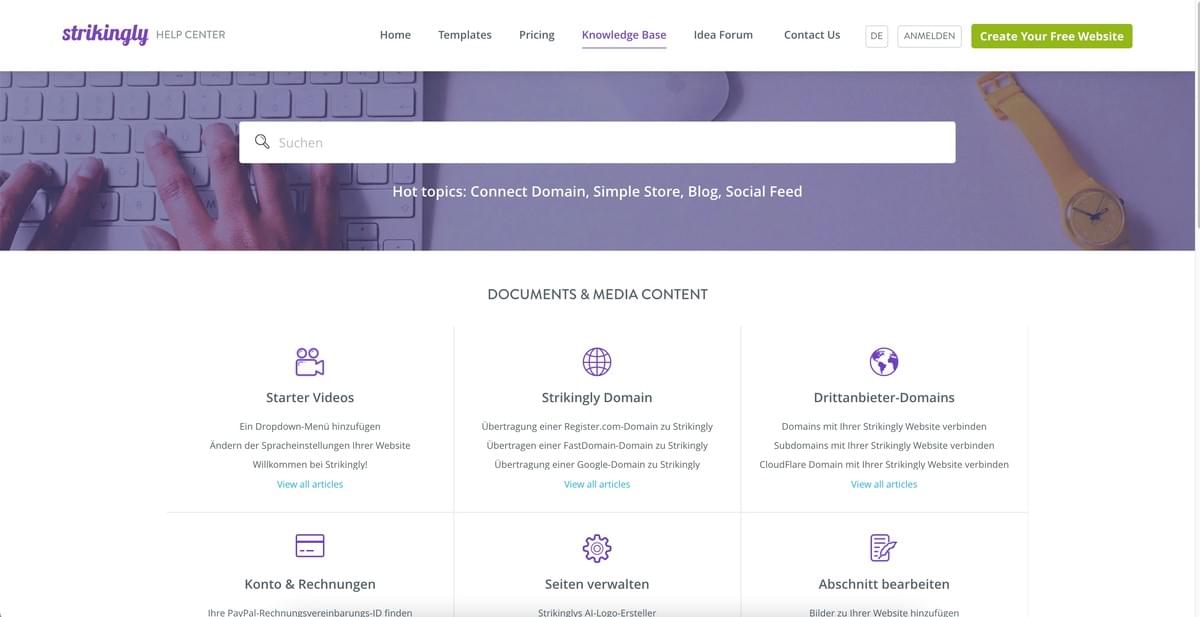1200x617 pixels.
Task: Click the Seiten verwalten gear icon
Action: point(597,547)
